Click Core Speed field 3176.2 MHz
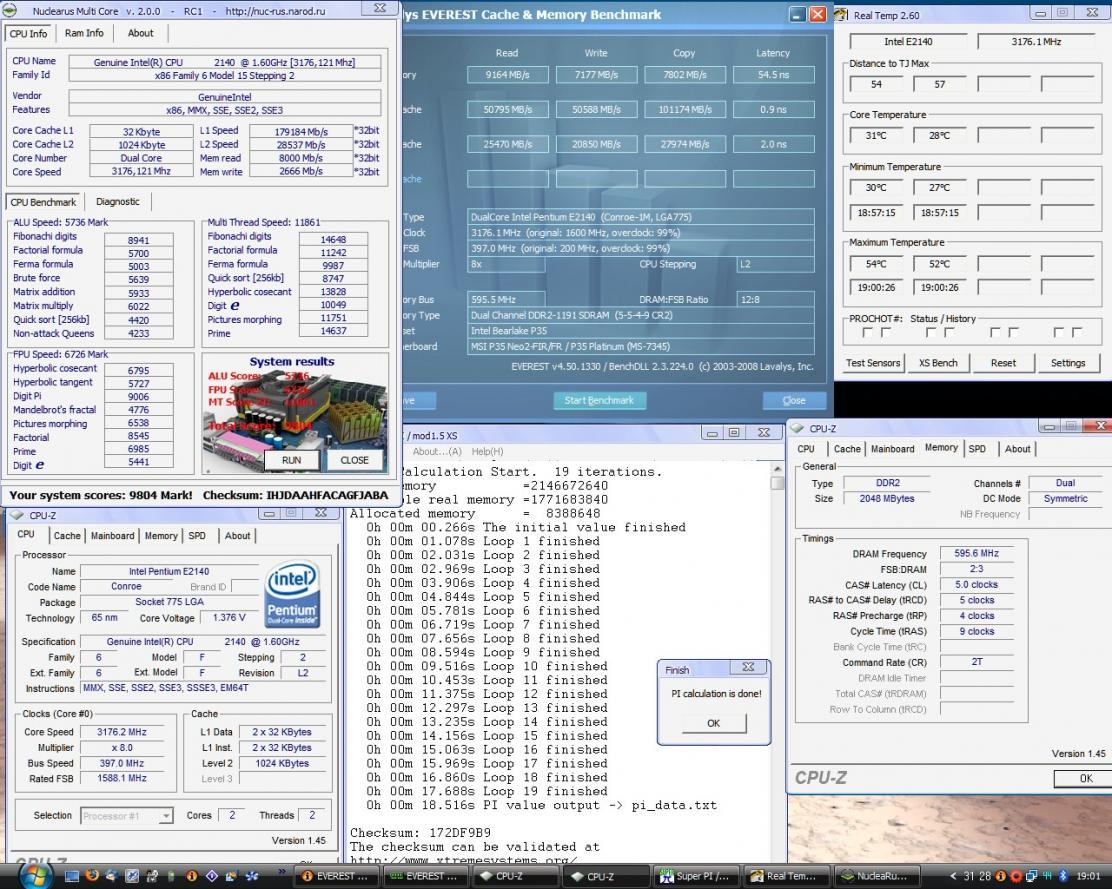 122,732
